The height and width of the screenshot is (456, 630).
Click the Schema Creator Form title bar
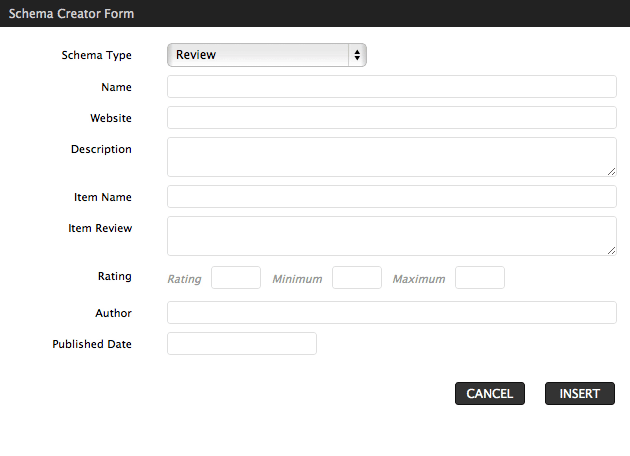pos(315,13)
